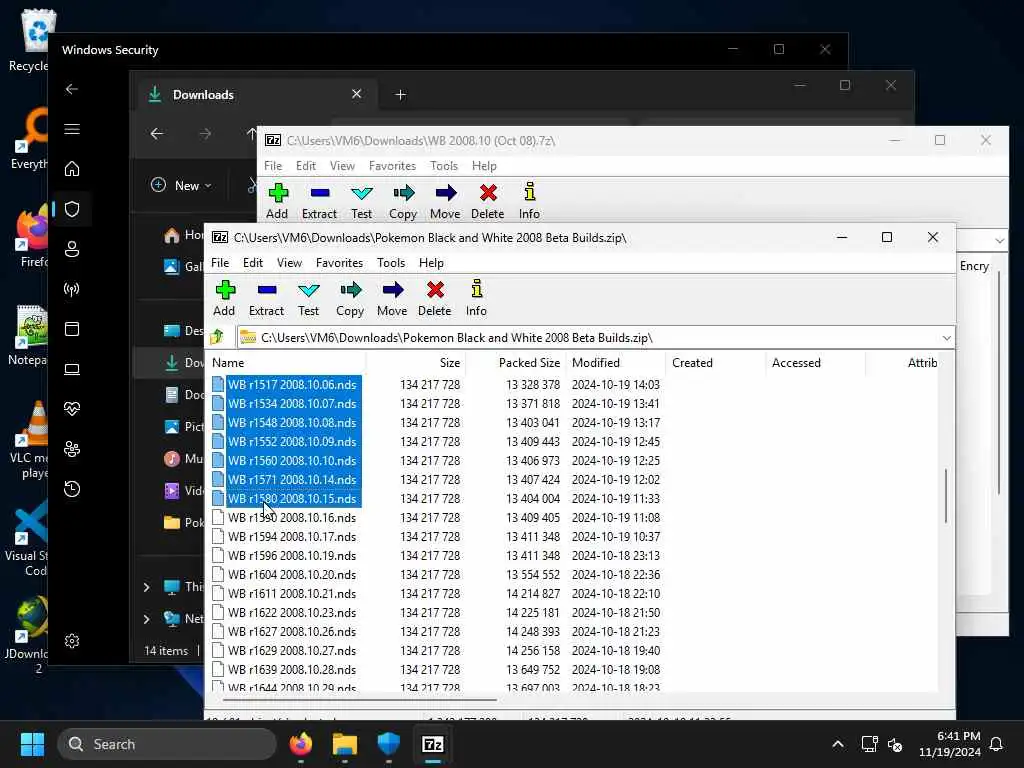Viewport: 1024px width, 768px height.
Task: Go back in Downloads Explorer
Action: click(x=157, y=134)
